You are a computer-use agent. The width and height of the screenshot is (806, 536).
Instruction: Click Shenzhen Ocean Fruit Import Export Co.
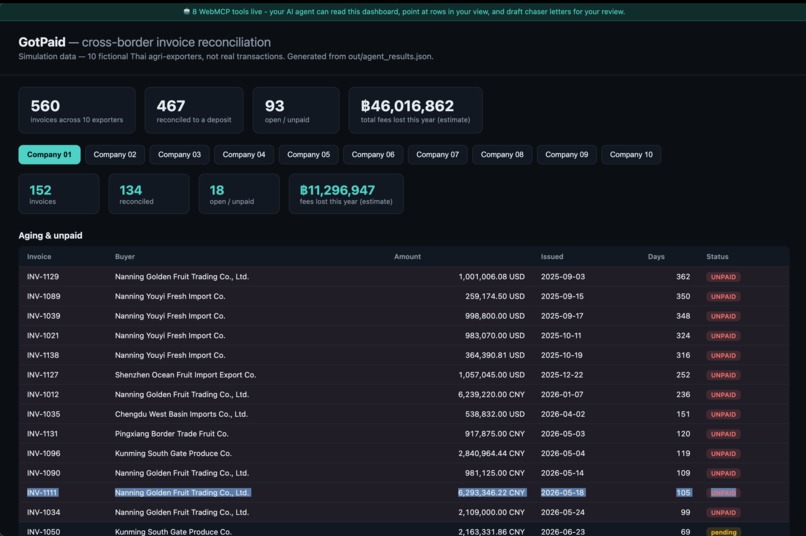(186, 375)
